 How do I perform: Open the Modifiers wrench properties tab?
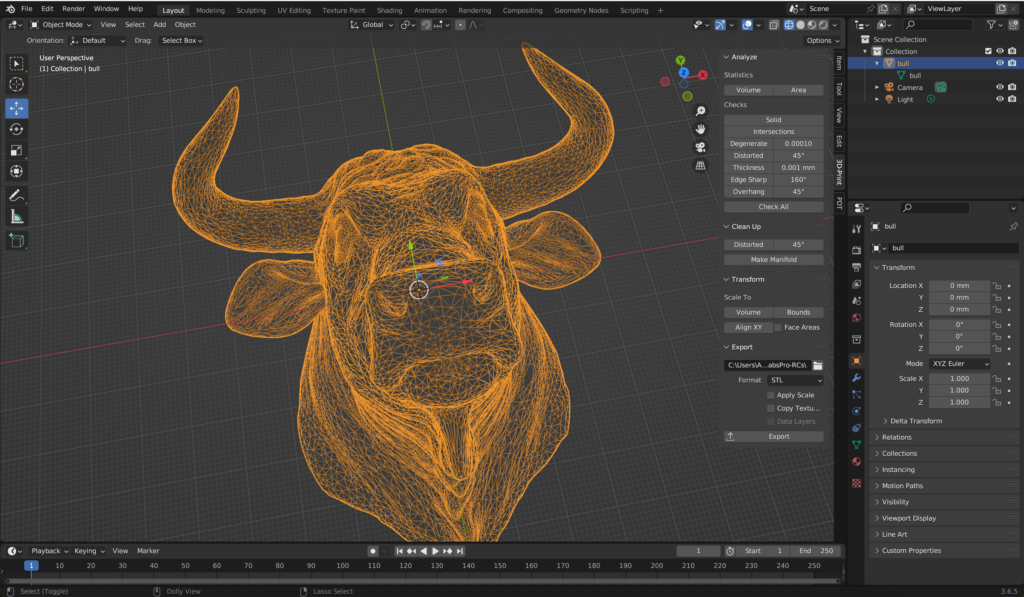[856, 378]
